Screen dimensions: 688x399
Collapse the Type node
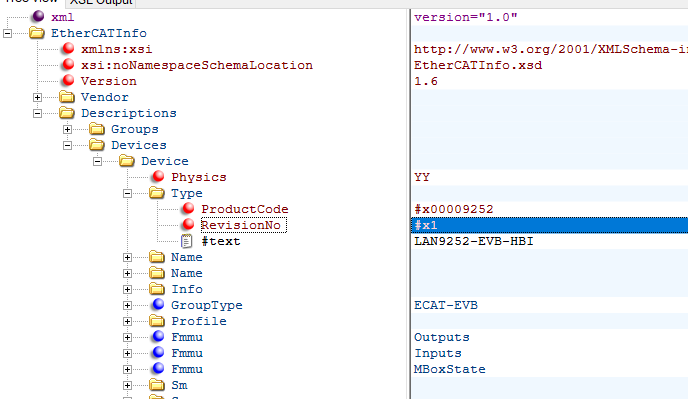pos(127,194)
